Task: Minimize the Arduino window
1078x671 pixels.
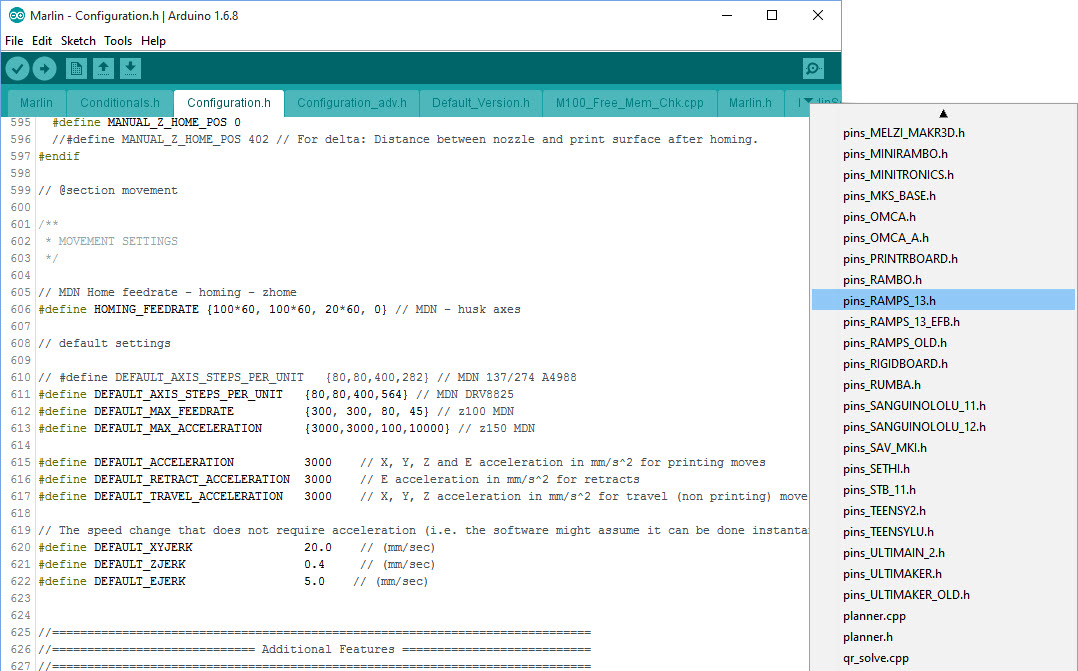Action: [x=727, y=15]
